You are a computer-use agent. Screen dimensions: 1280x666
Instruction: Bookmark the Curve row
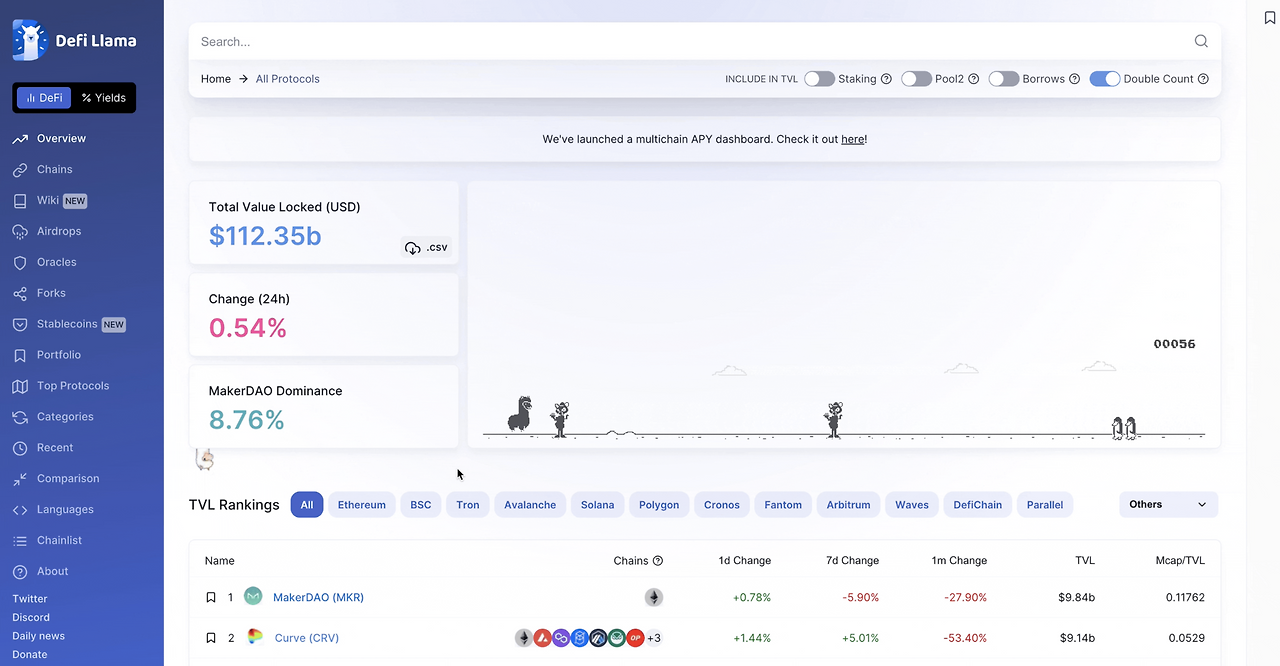[211, 638]
